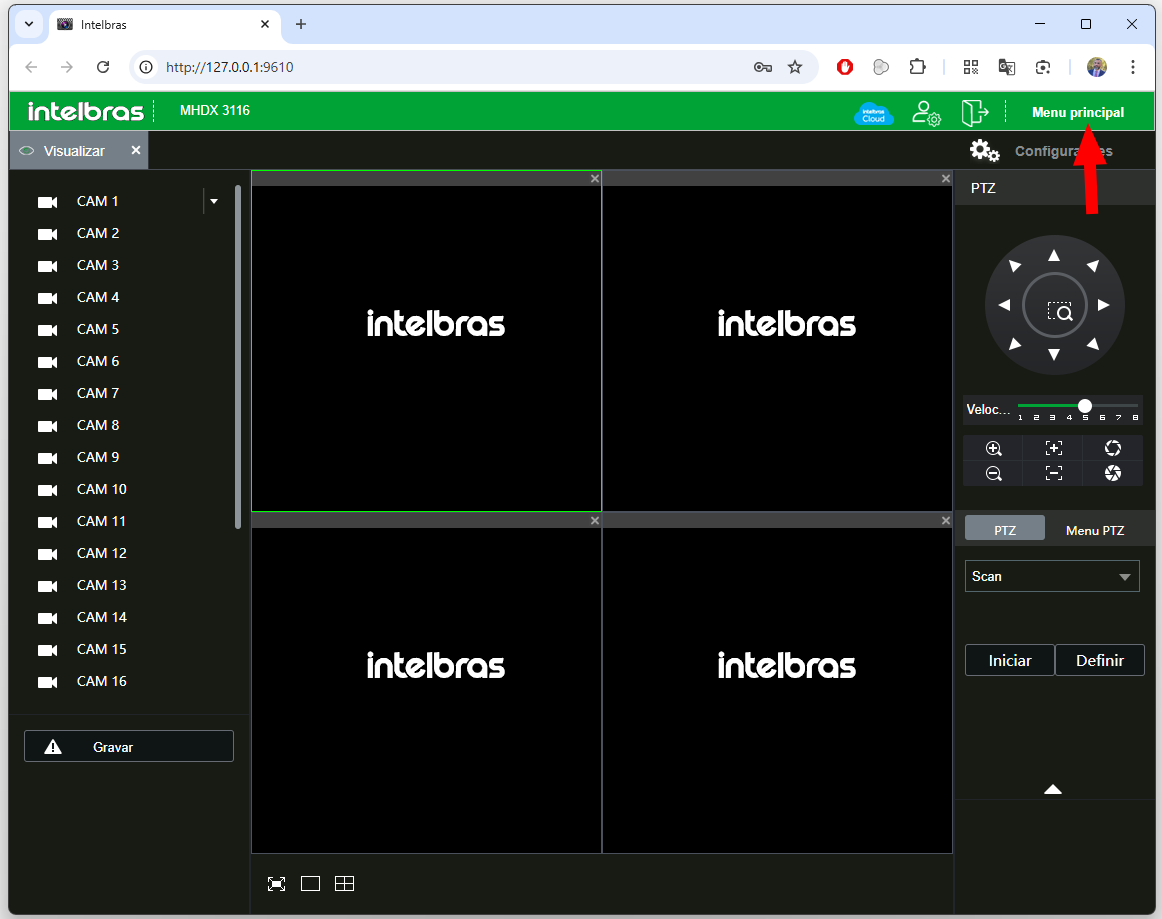The height and width of the screenshot is (919, 1162).
Task: Select CAM 7 in the camera list
Action: coord(98,394)
